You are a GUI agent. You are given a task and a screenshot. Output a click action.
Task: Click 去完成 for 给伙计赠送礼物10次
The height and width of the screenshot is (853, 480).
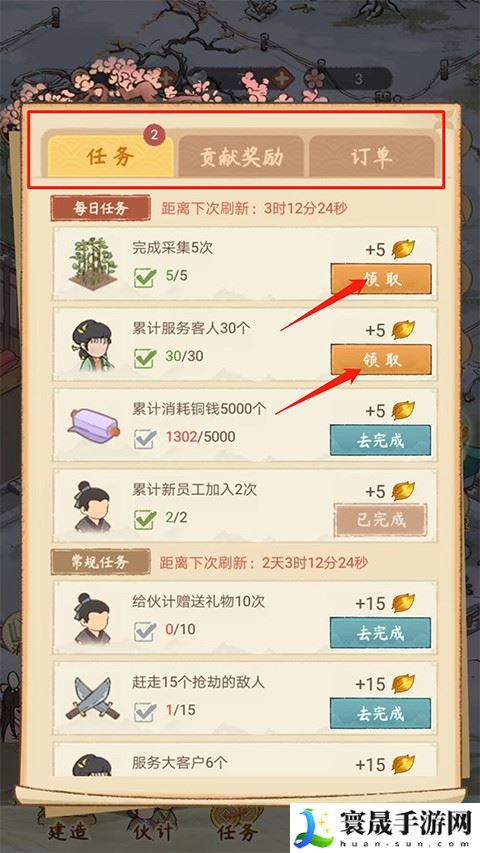(380, 633)
